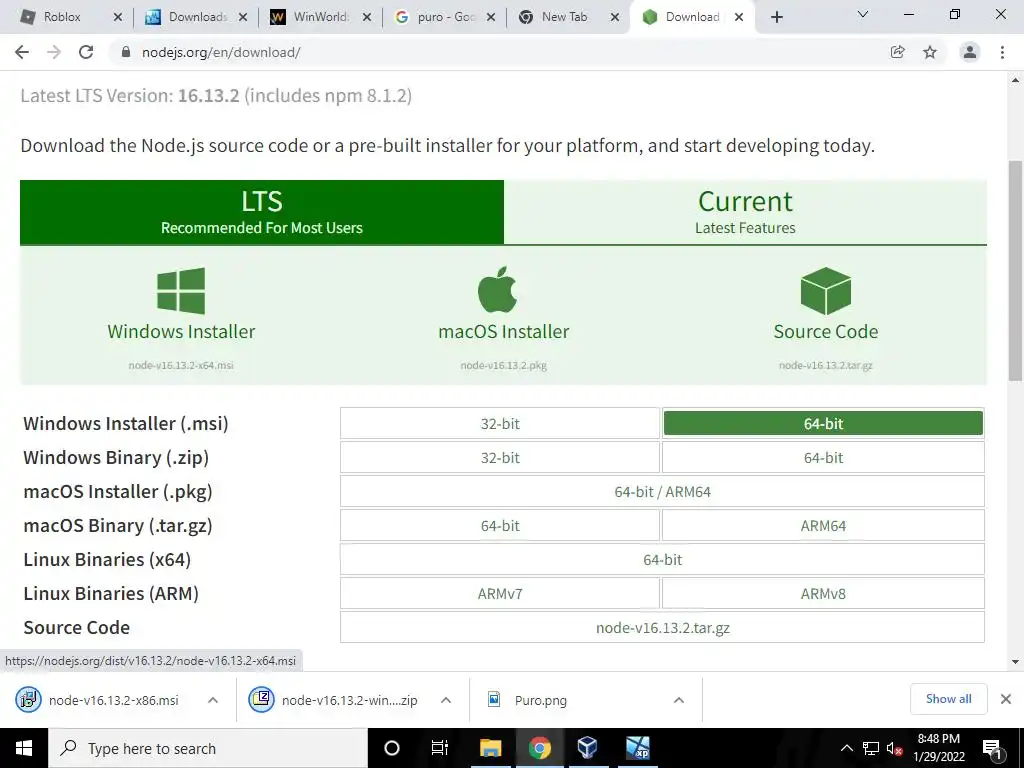Share this page using the share icon
This screenshot has width=1024, height=768.
(898, 52)
